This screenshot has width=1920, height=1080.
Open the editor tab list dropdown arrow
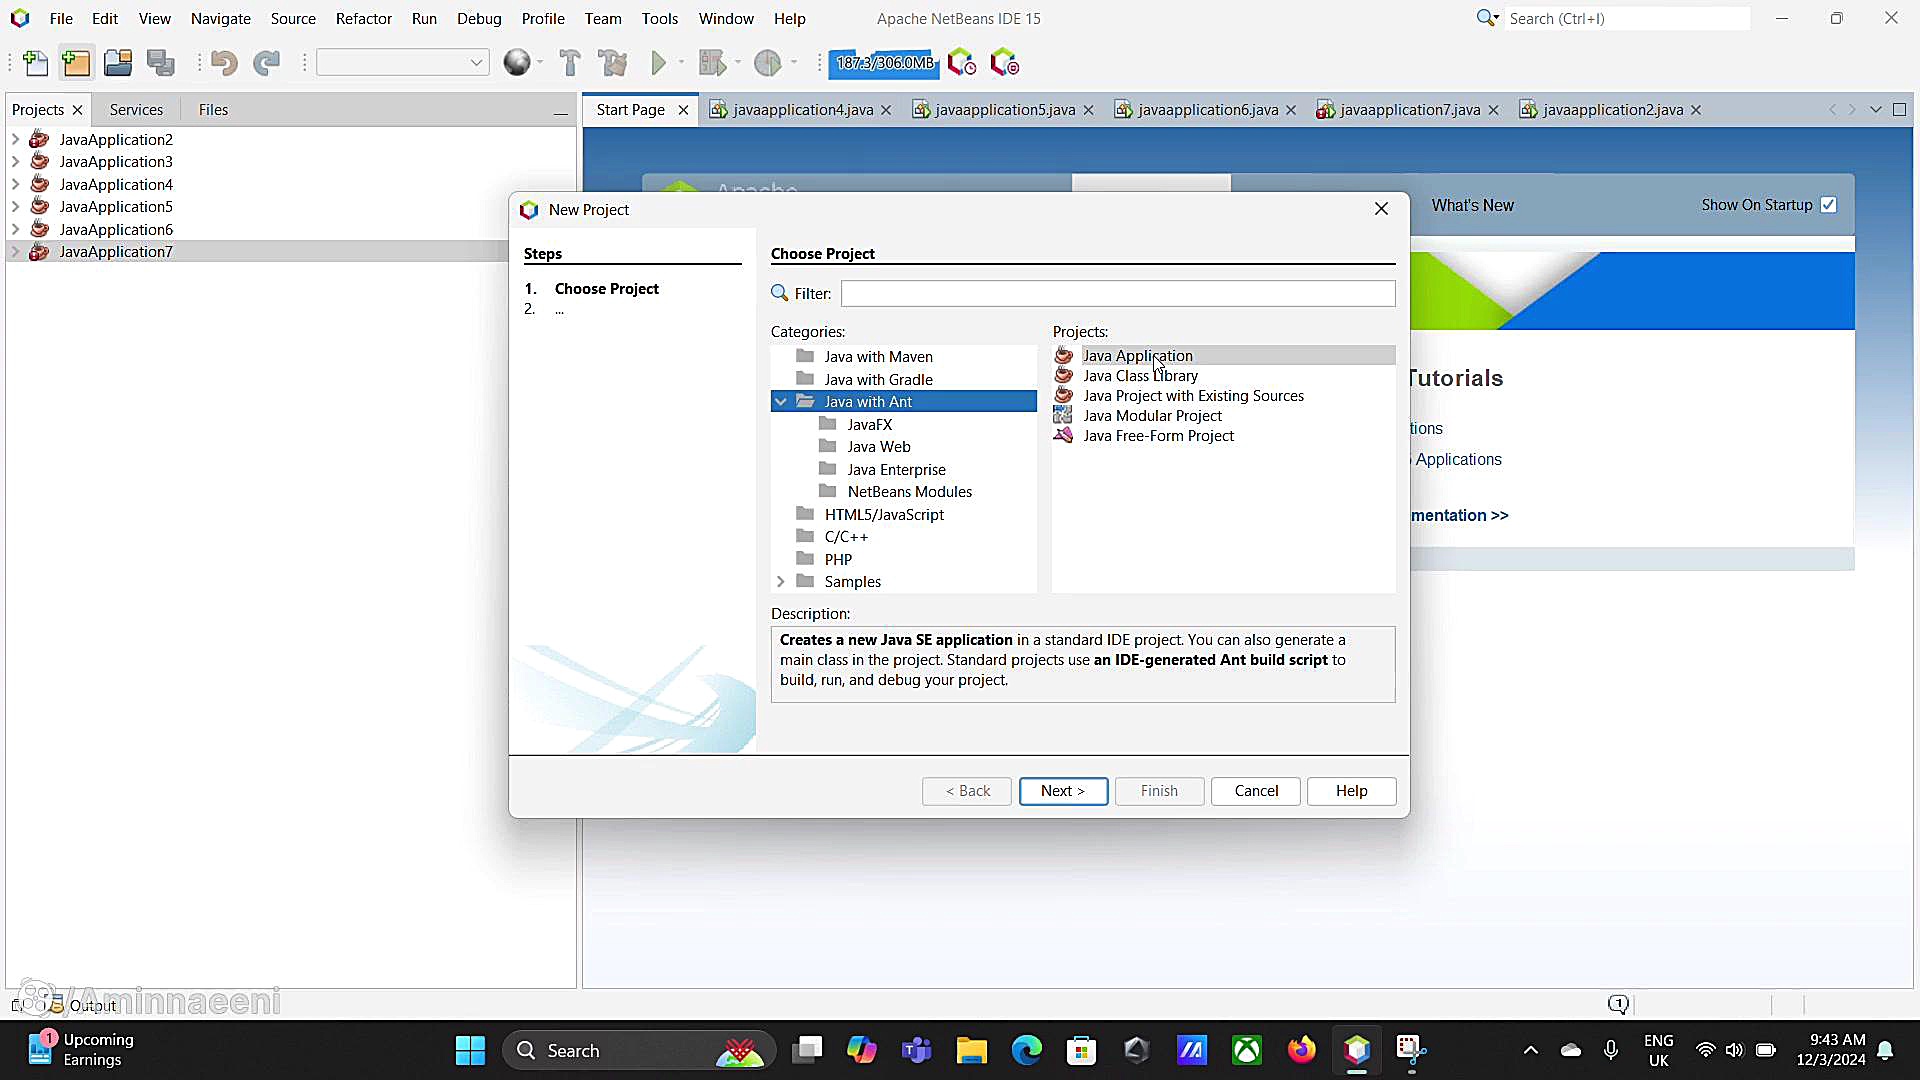point(1875,110)
